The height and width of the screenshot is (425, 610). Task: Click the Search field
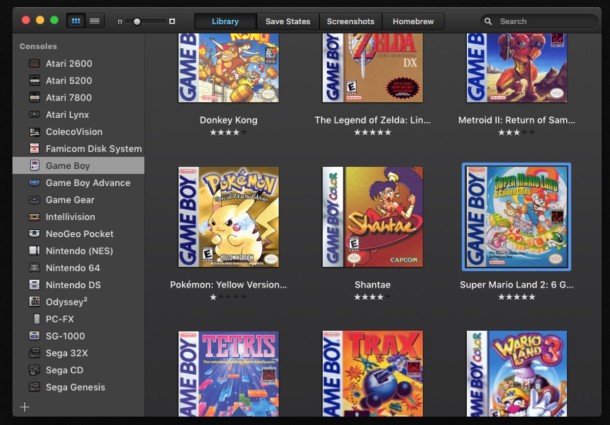539,21
